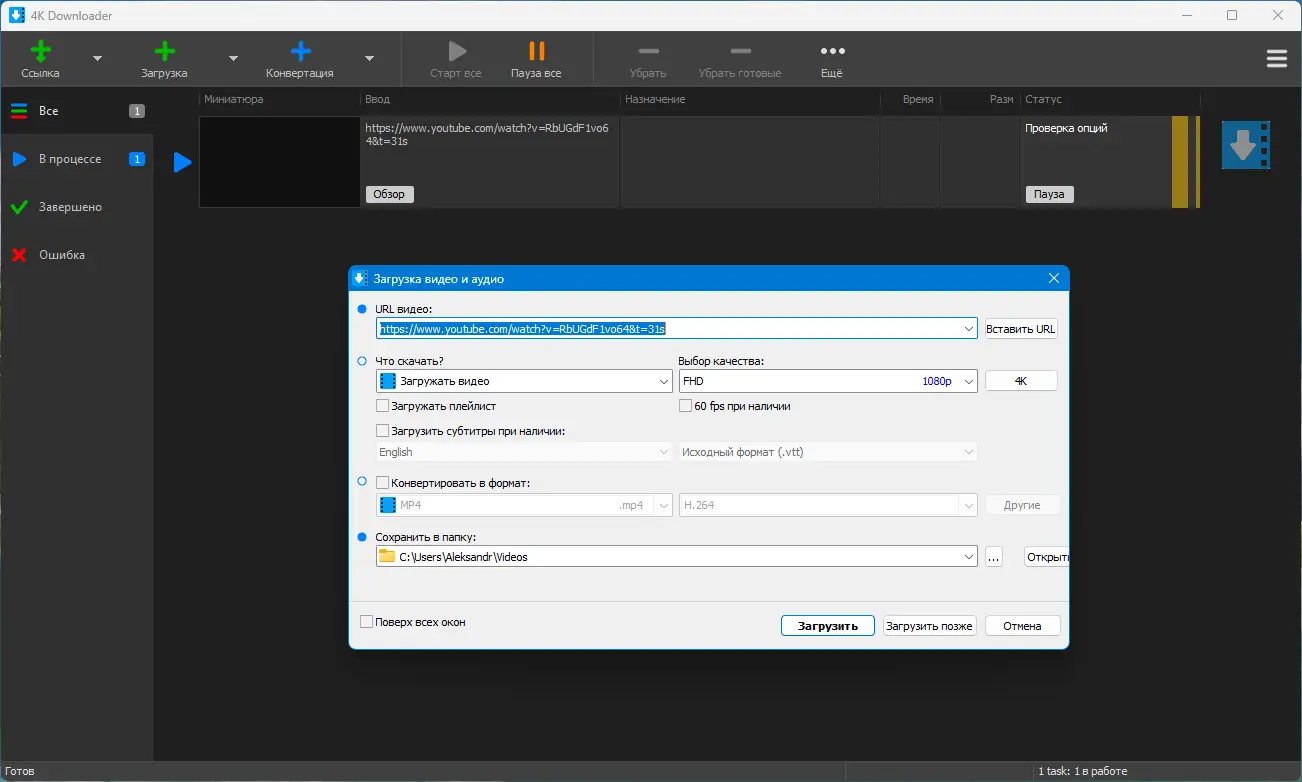Screen dimensions: 1302x782
Task: Click the yellow progress bar in Статус column
Action: click(x=1180, y=162)
